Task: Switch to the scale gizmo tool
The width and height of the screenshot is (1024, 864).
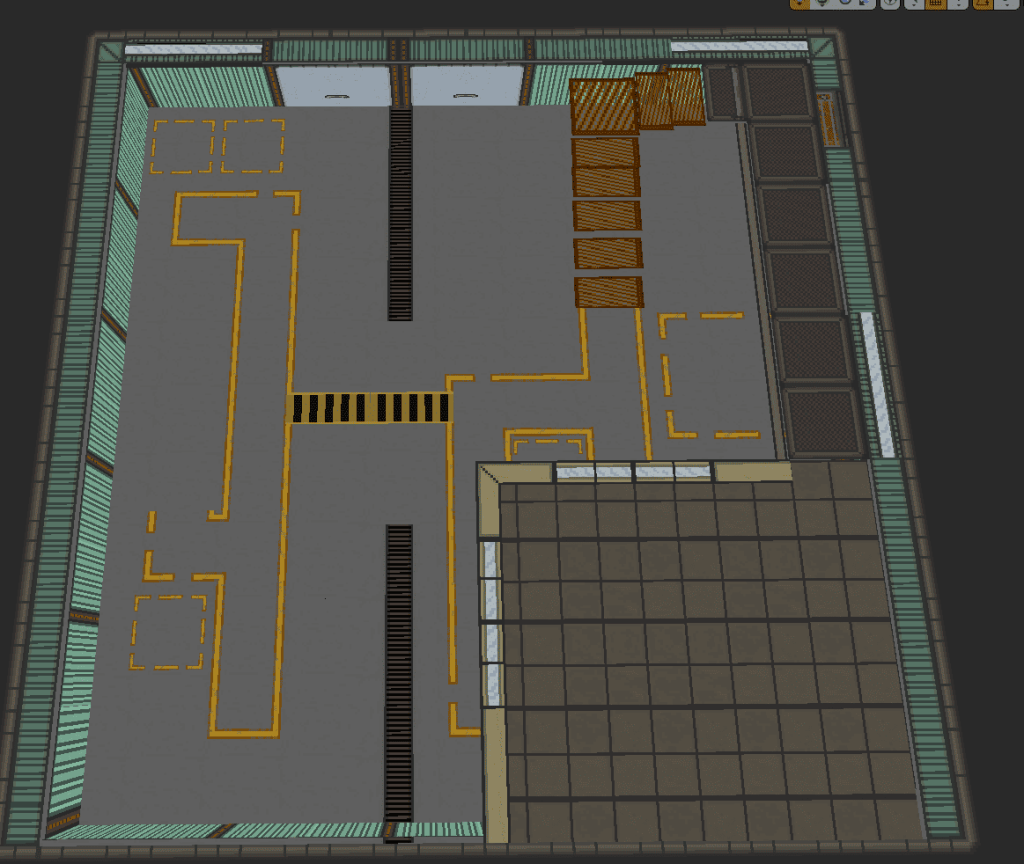Action: pyautogui.click(x=865, y=3)
